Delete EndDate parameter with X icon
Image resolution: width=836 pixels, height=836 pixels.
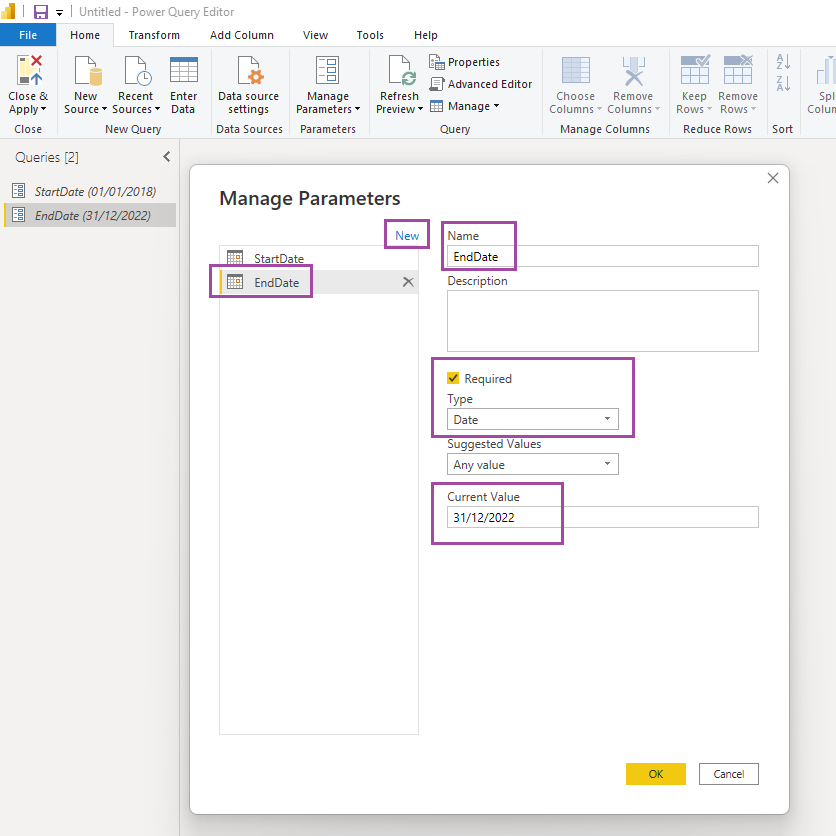(x=408, y=282)
